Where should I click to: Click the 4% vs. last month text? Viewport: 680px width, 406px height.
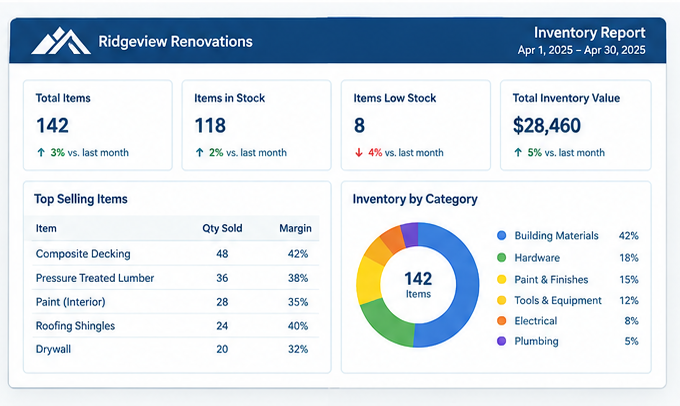click(405, 153)
